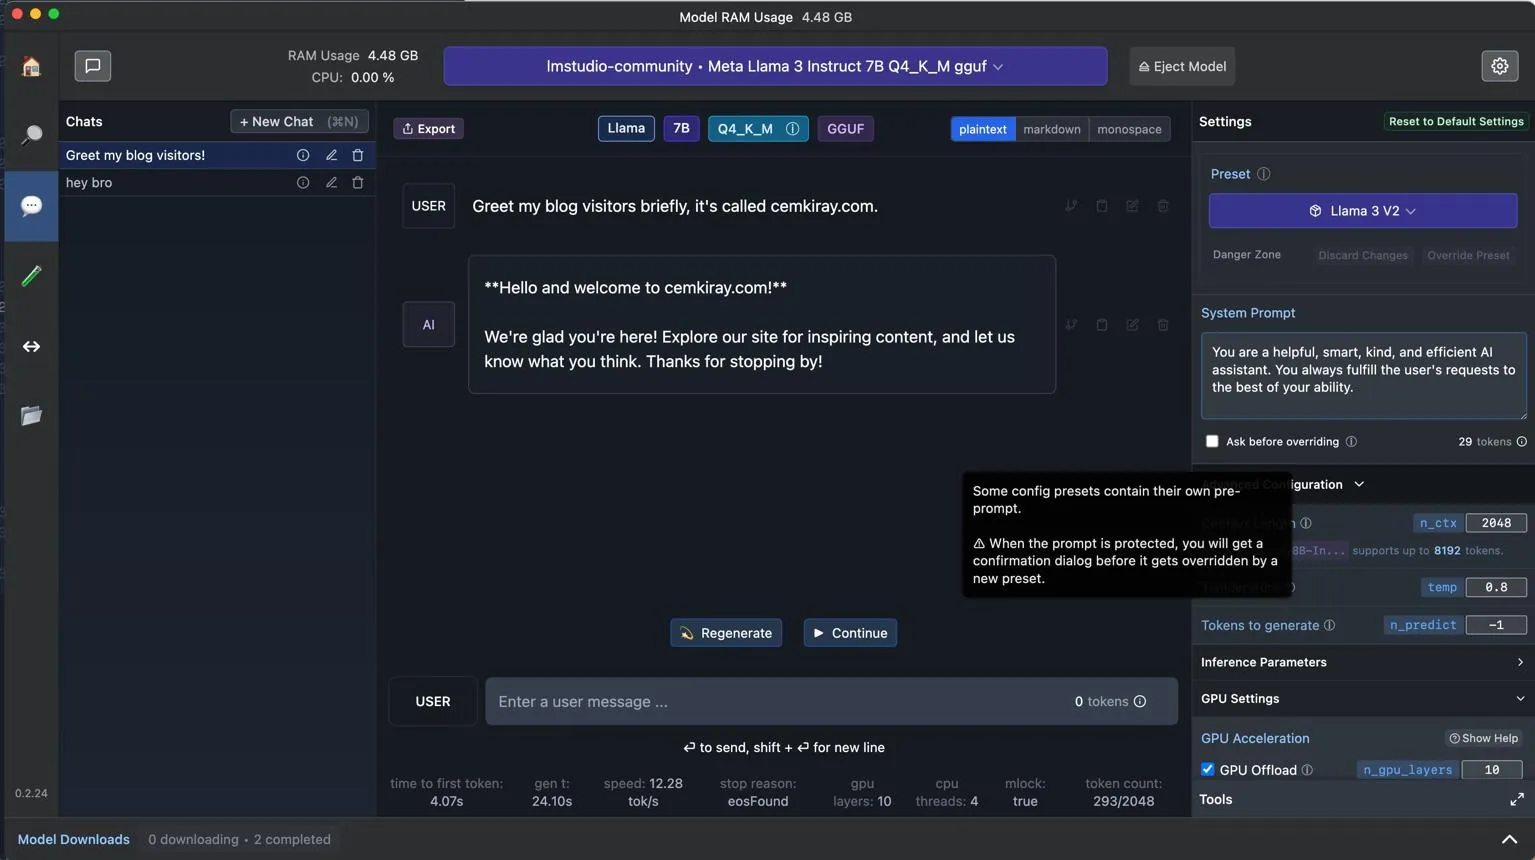Open the Llama 3 V2 preset dropdown
Image resolution: width=1535 pixels, height=860 pixels.
tap(1362, 211)
